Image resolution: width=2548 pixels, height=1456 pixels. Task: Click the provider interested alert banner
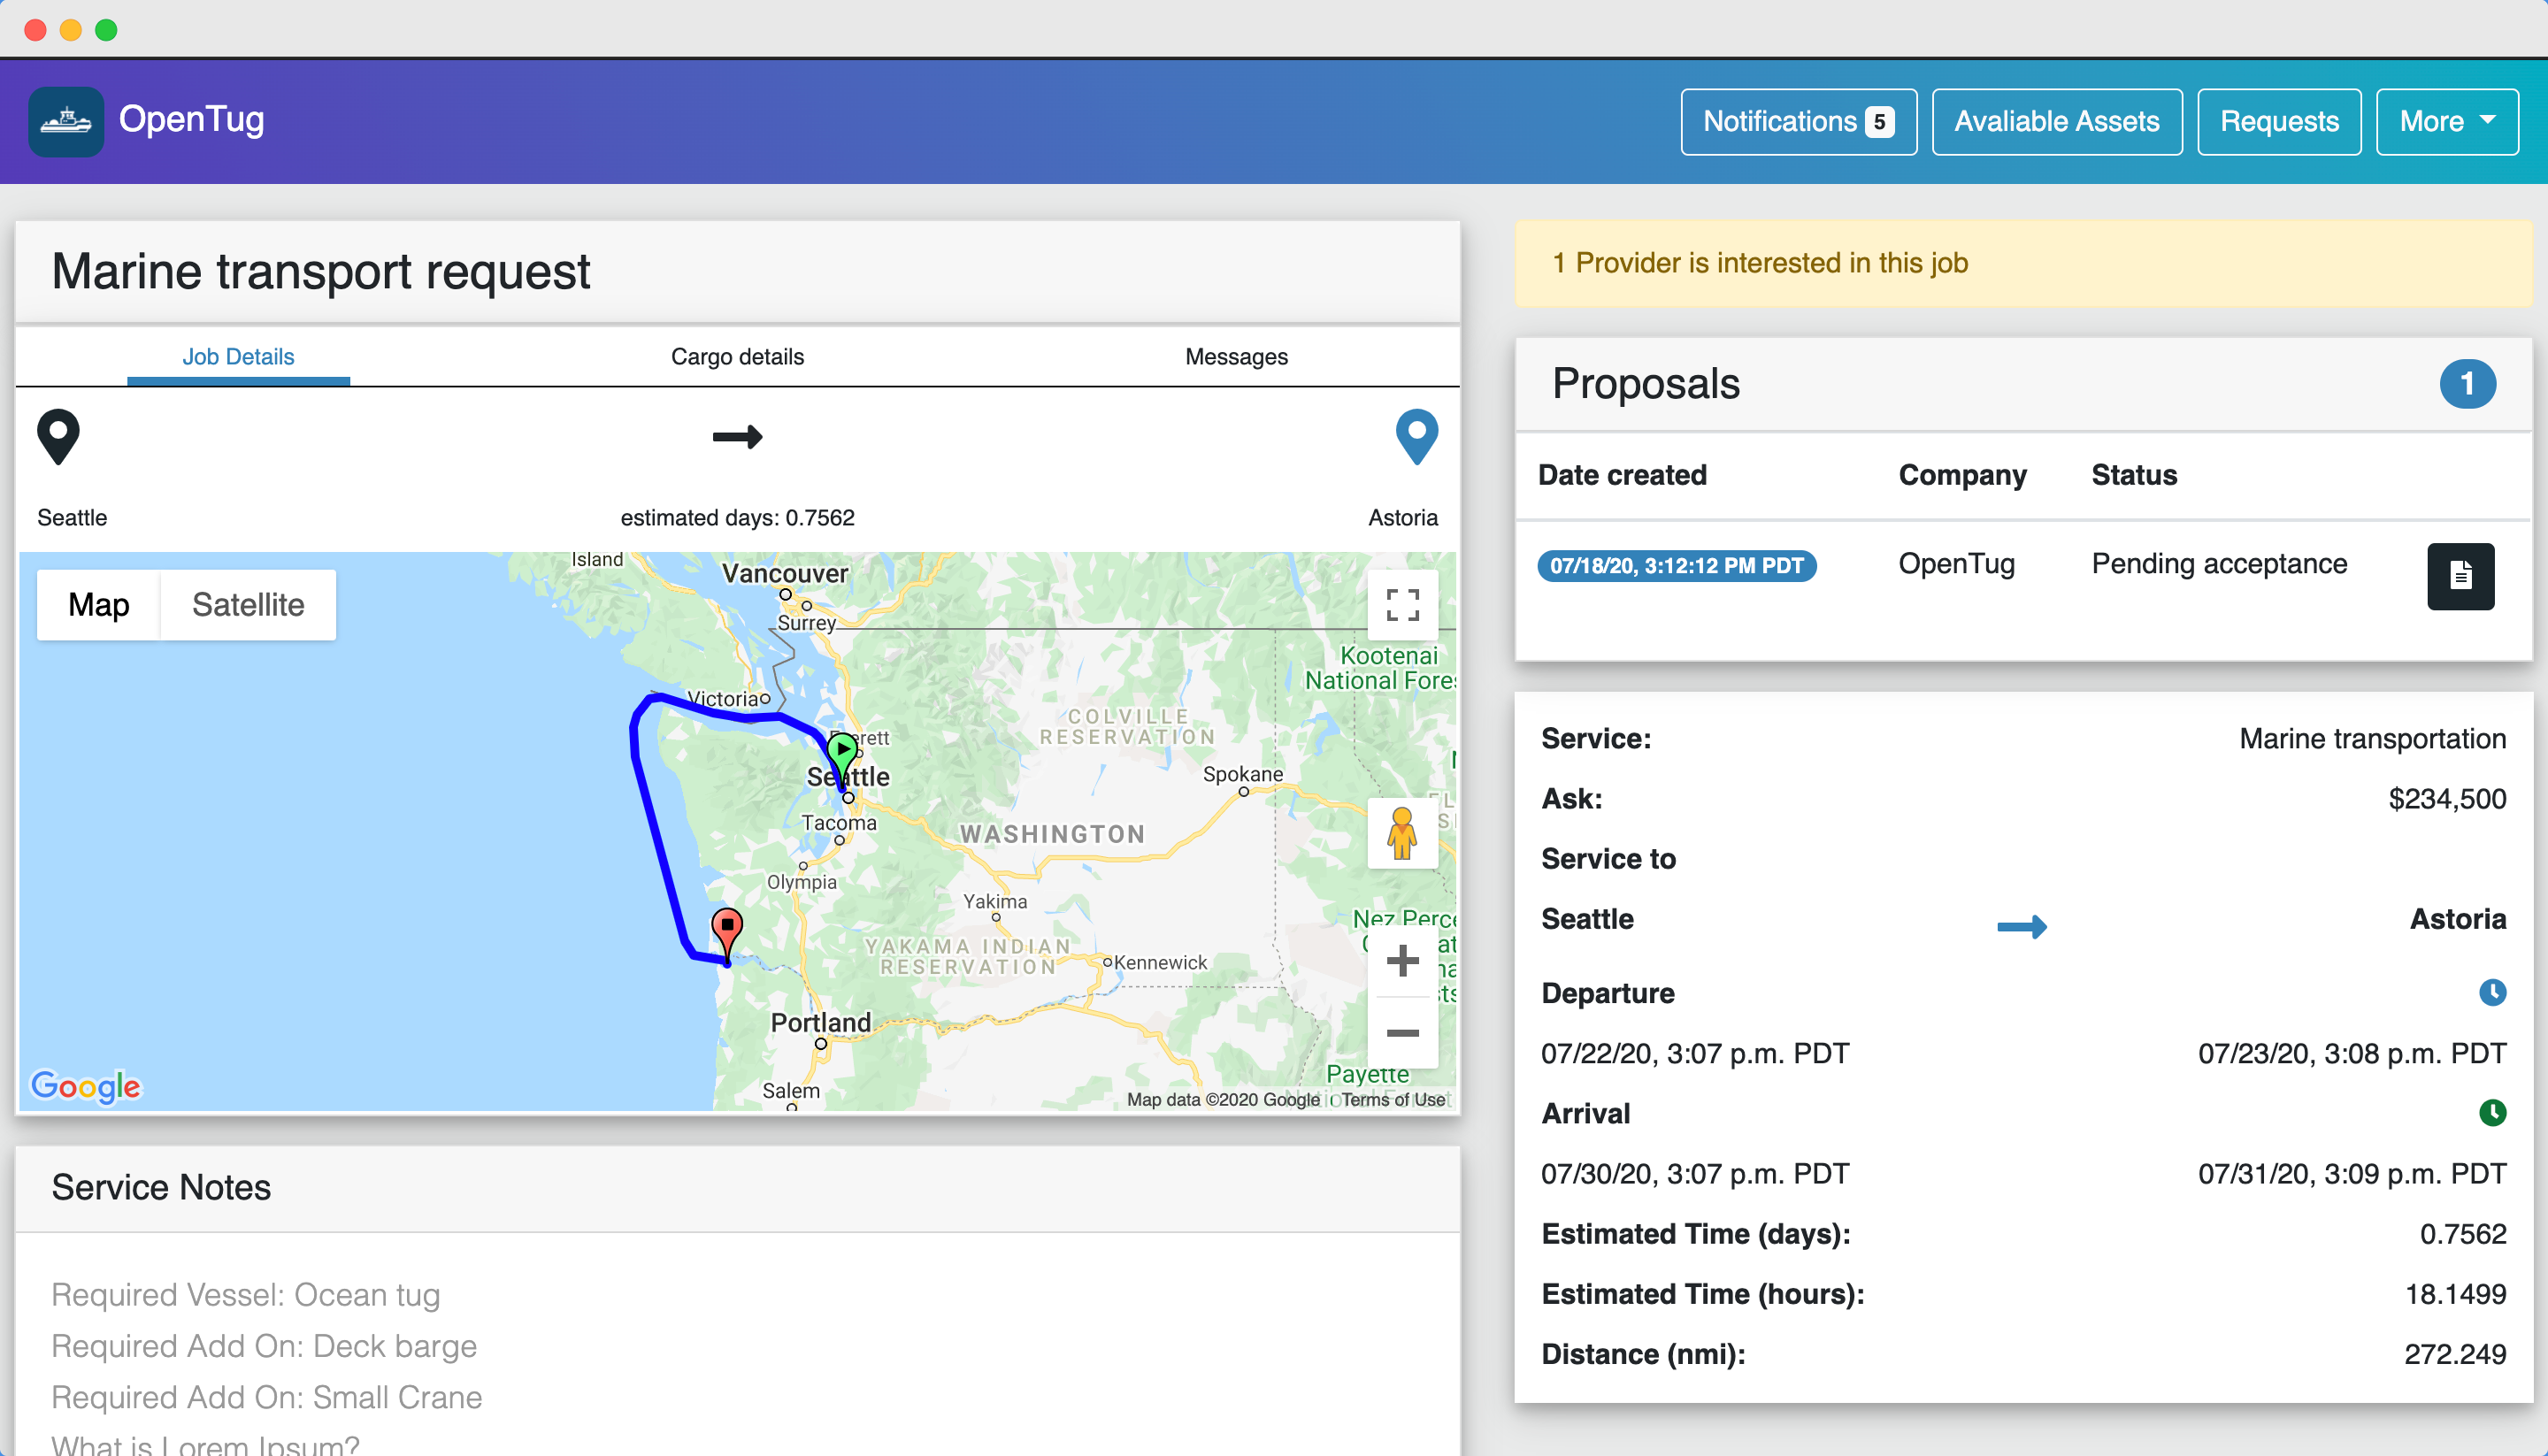tap(2023, 263)
